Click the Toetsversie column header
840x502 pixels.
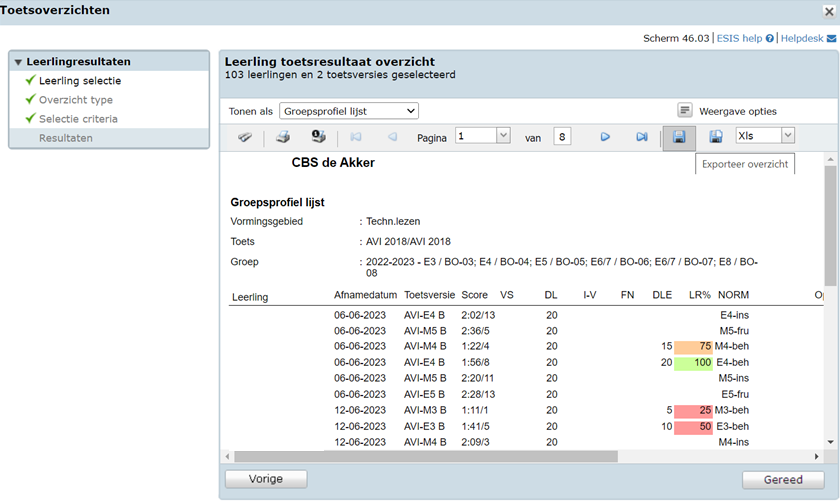429,295
